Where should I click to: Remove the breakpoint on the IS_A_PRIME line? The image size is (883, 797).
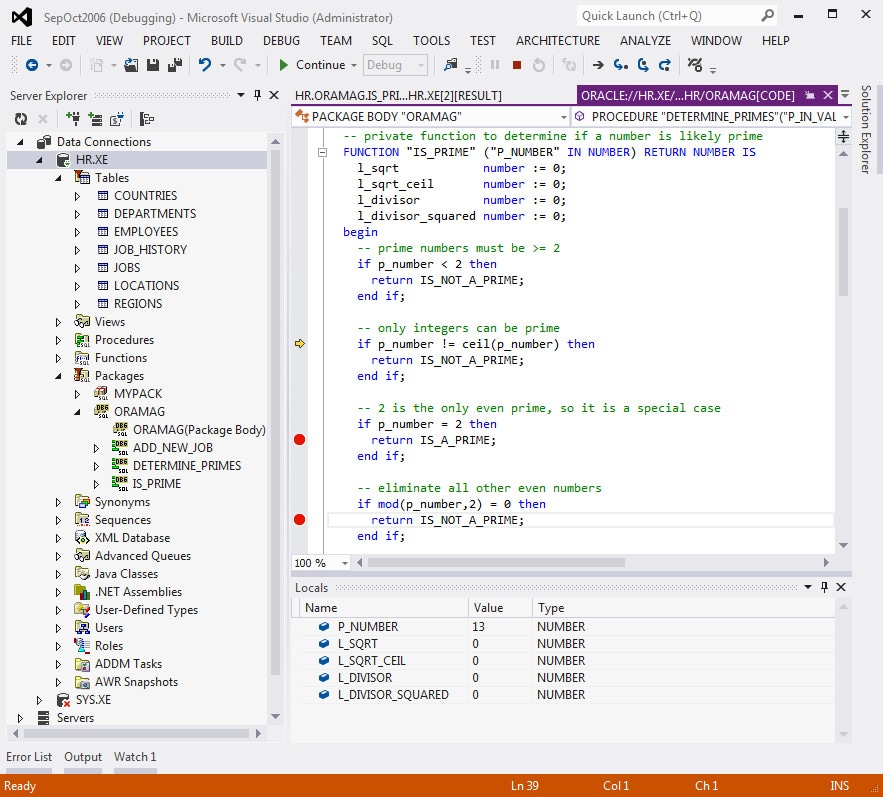point(298,439)
